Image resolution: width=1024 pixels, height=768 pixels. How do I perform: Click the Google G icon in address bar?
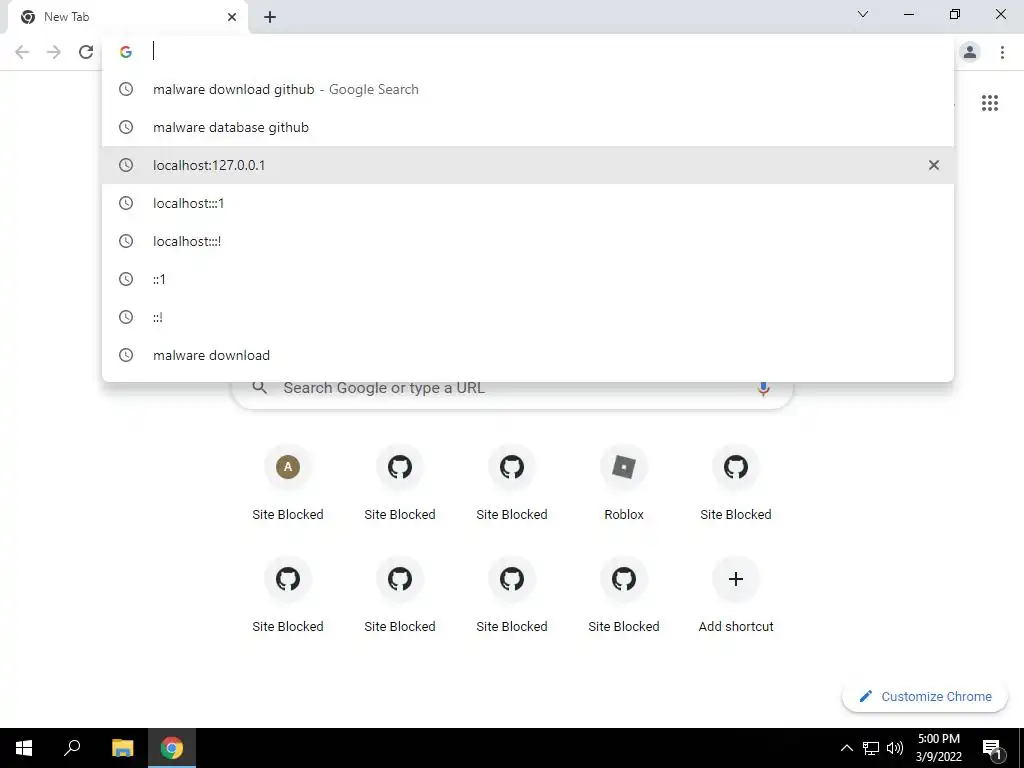point(126,52)
